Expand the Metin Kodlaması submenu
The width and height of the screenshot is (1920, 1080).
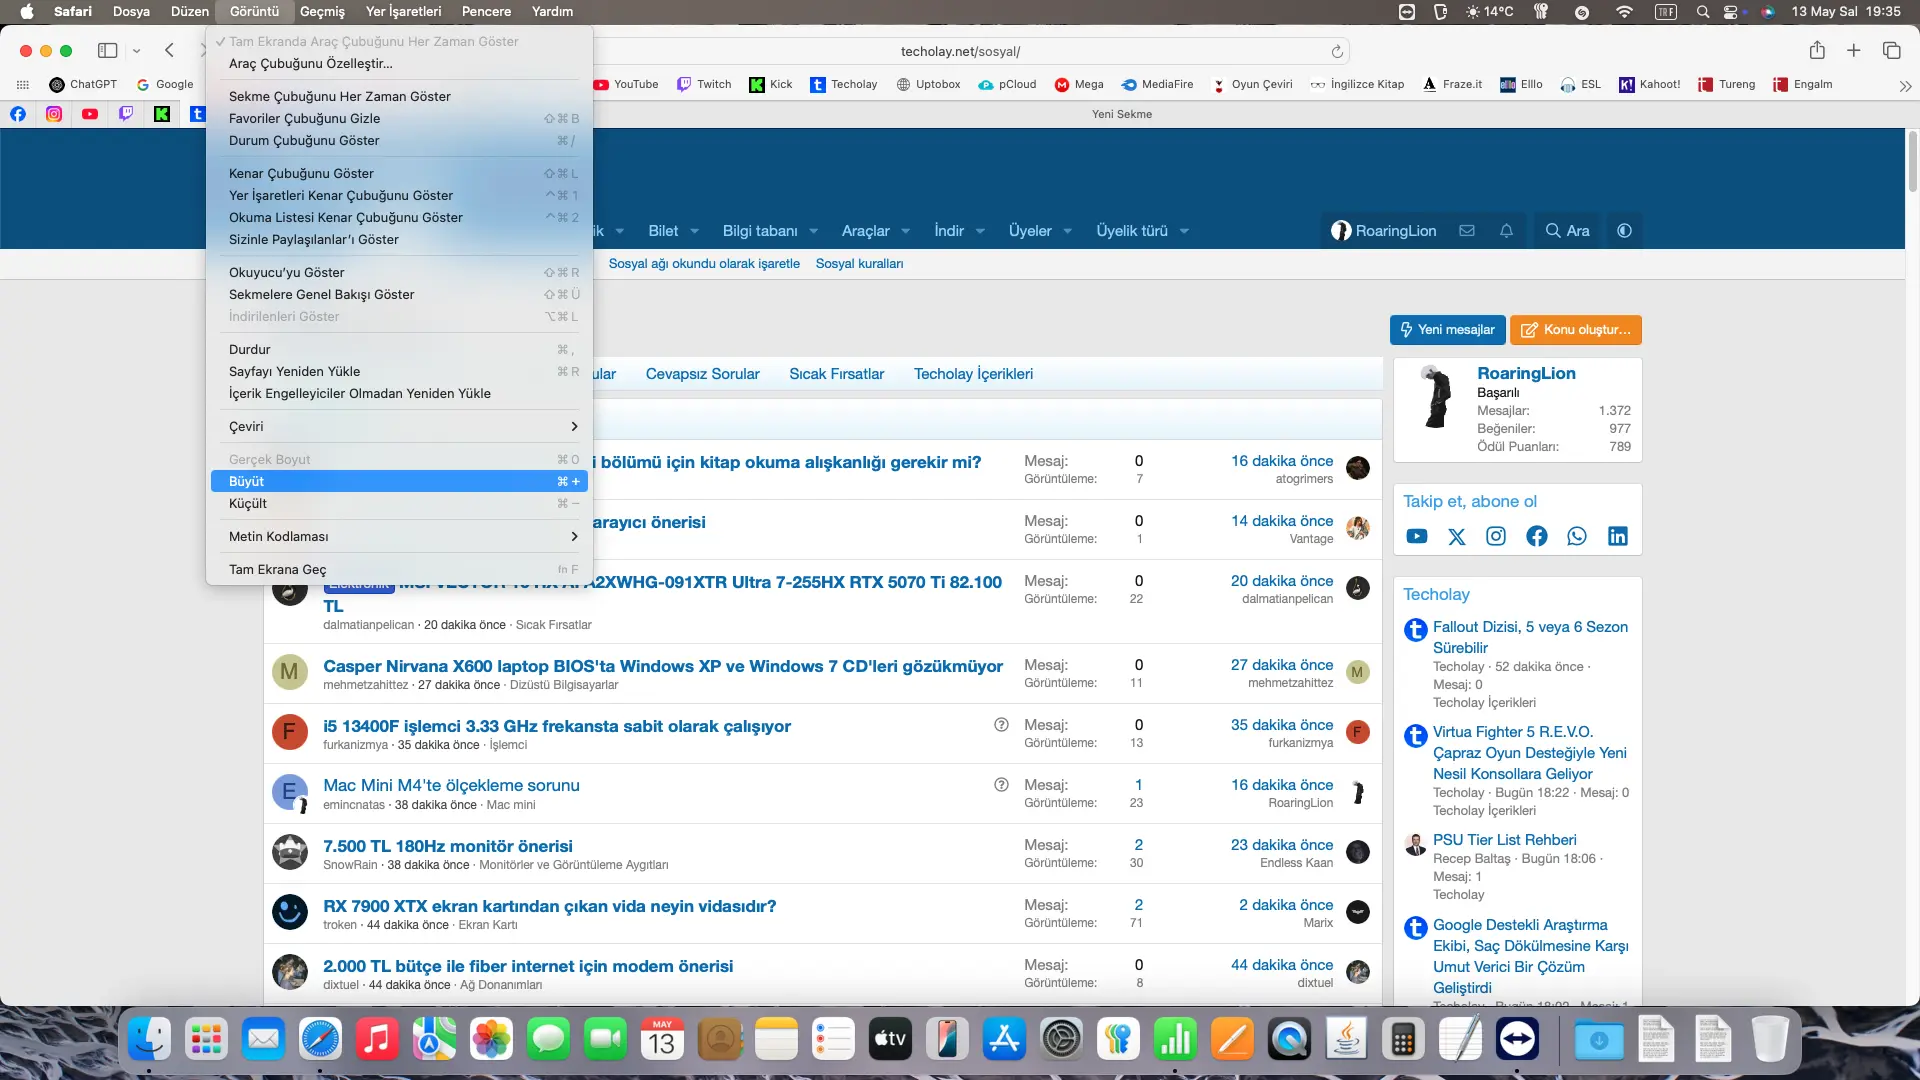pos(399,537)
